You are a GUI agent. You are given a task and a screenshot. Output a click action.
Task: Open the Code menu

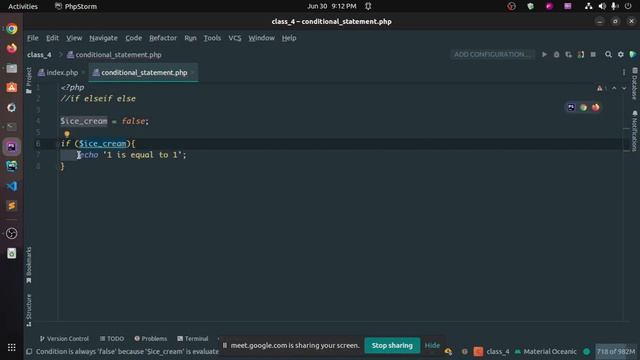click(133, 38)
